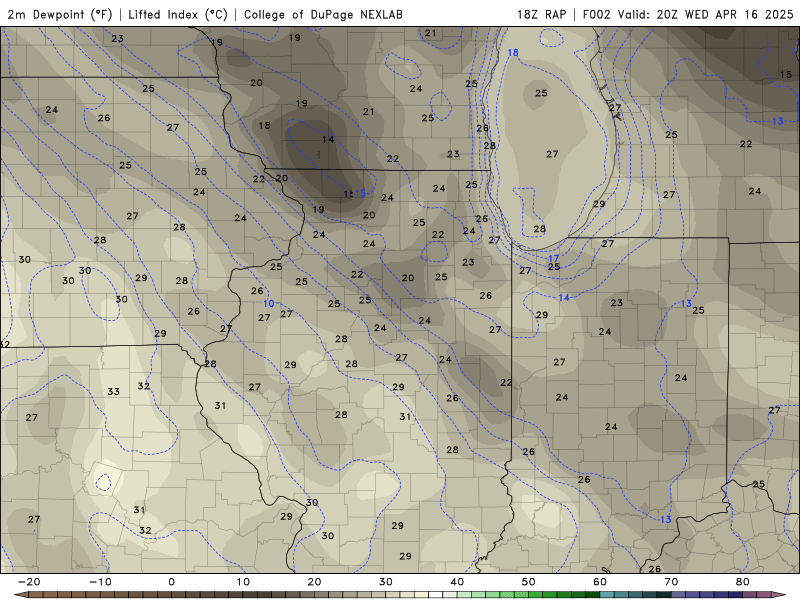Click the "40" color scale label
Viewport: 800px width, 600px height.
[457, 582]
